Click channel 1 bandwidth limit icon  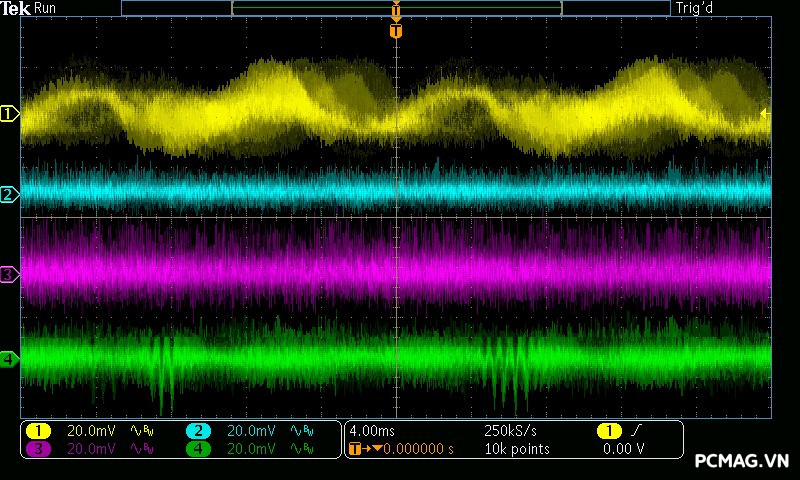coord(143,431)
